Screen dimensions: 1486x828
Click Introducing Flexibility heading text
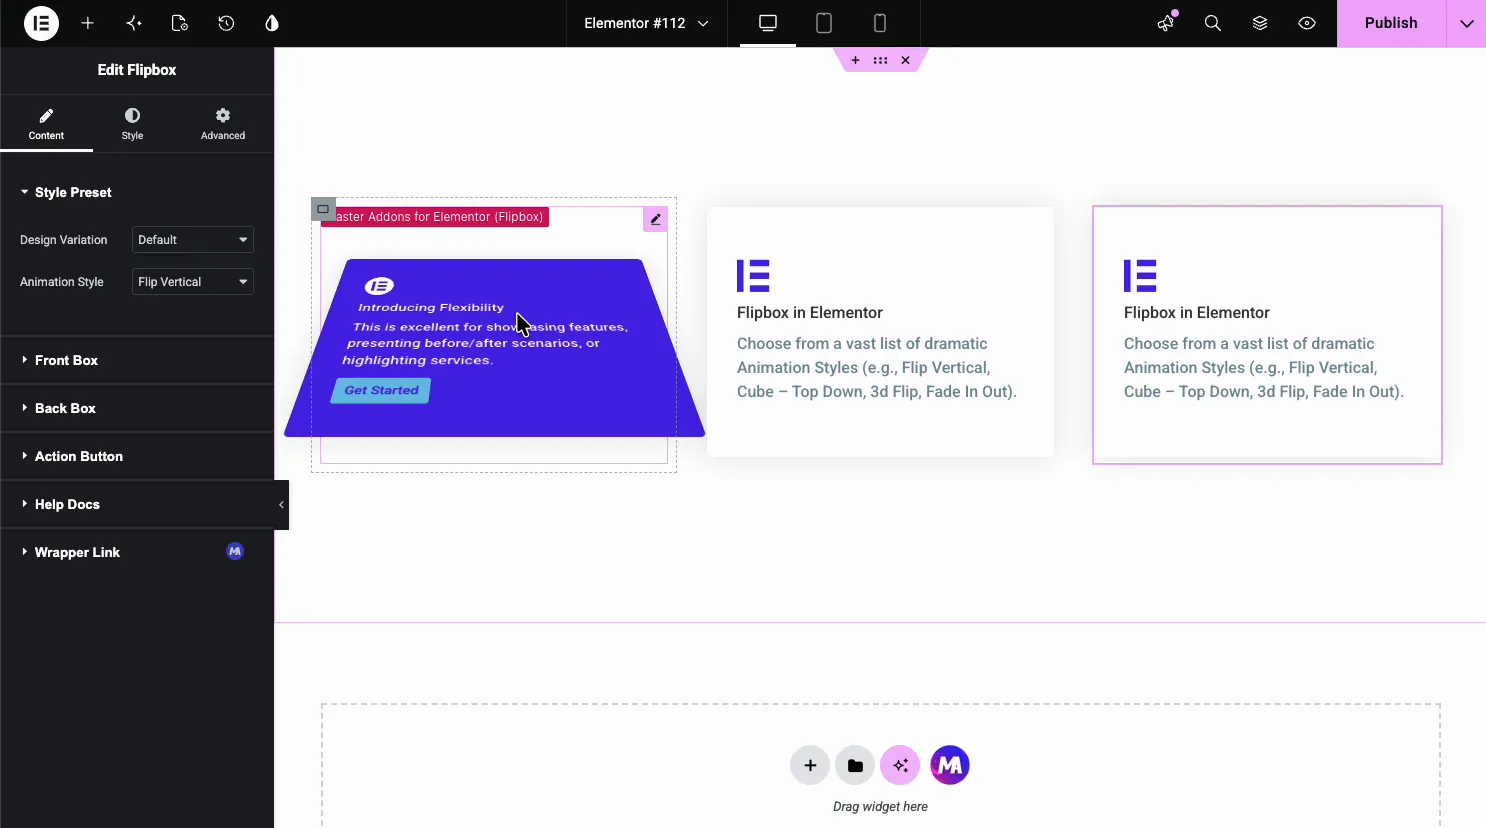click(431, 307)
